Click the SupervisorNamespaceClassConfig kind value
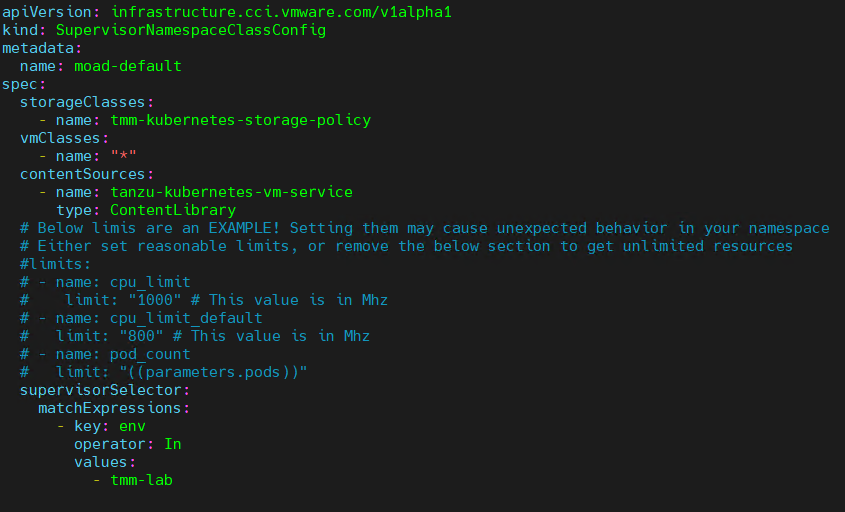 (190, 30)
